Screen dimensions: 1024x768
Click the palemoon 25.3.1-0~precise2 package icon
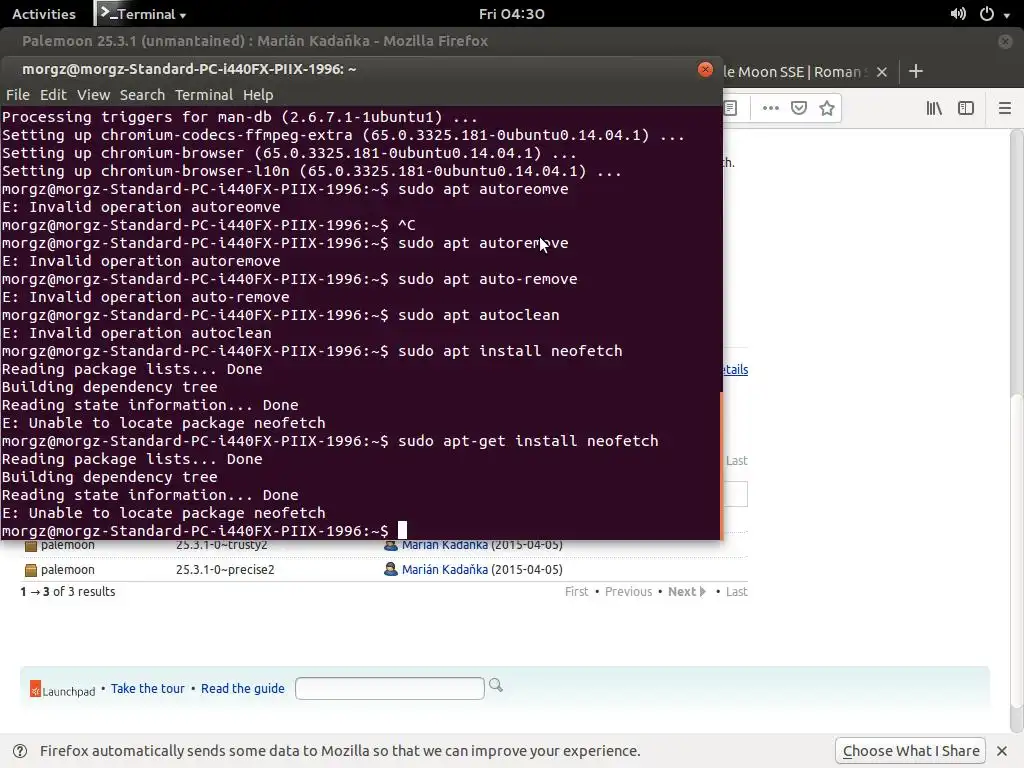[31, 570]
